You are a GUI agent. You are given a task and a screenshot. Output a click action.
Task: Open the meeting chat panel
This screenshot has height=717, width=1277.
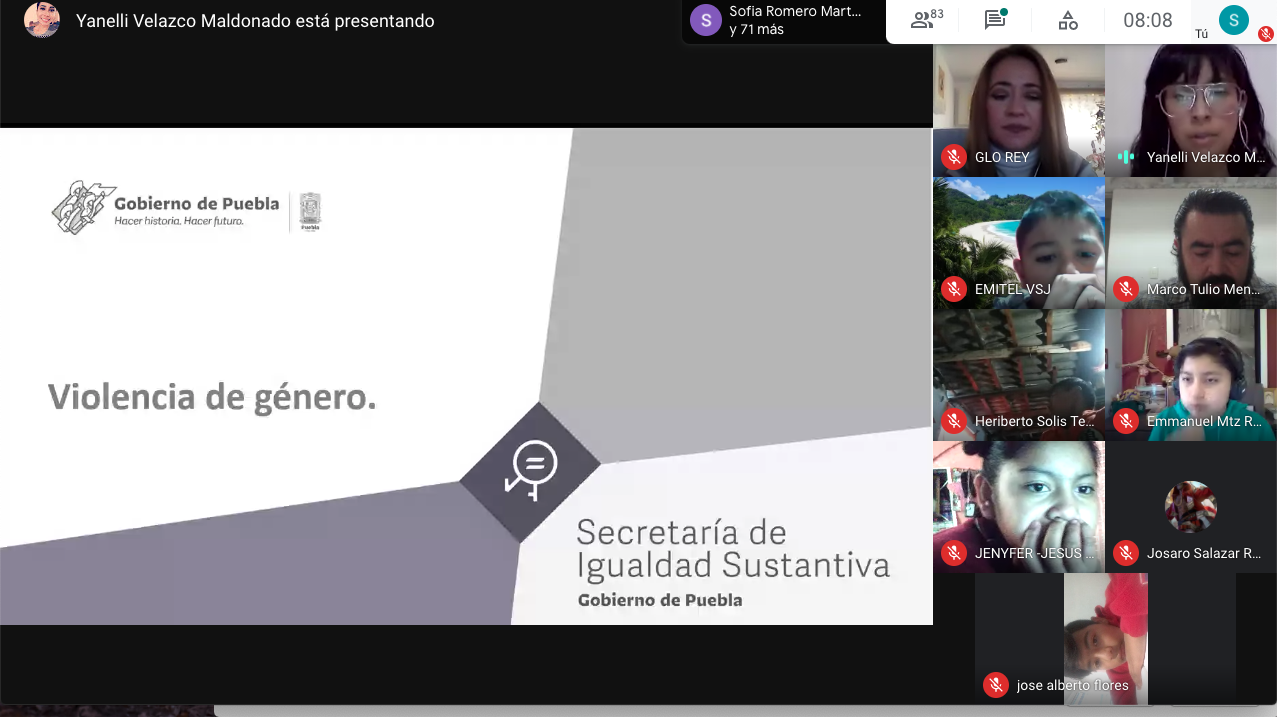(x=994, y=20)
